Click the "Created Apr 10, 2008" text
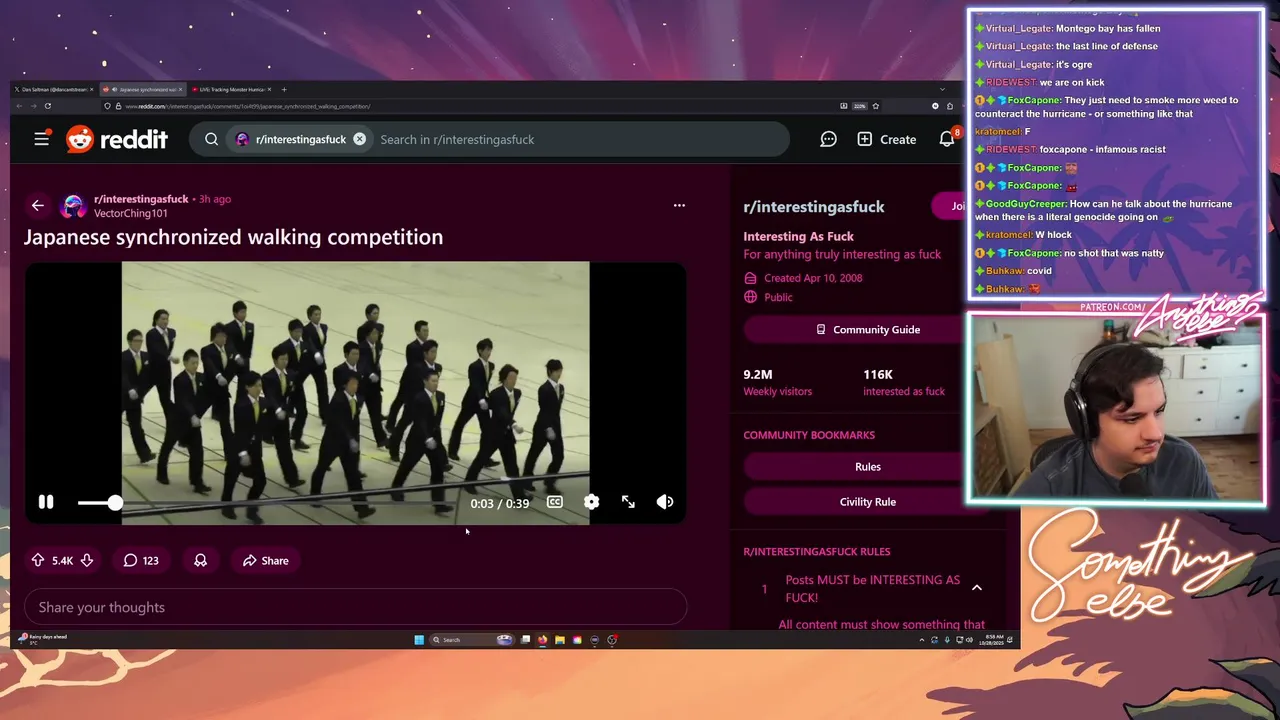Viewport: 1280px width, 720px height. click(813, 278)
